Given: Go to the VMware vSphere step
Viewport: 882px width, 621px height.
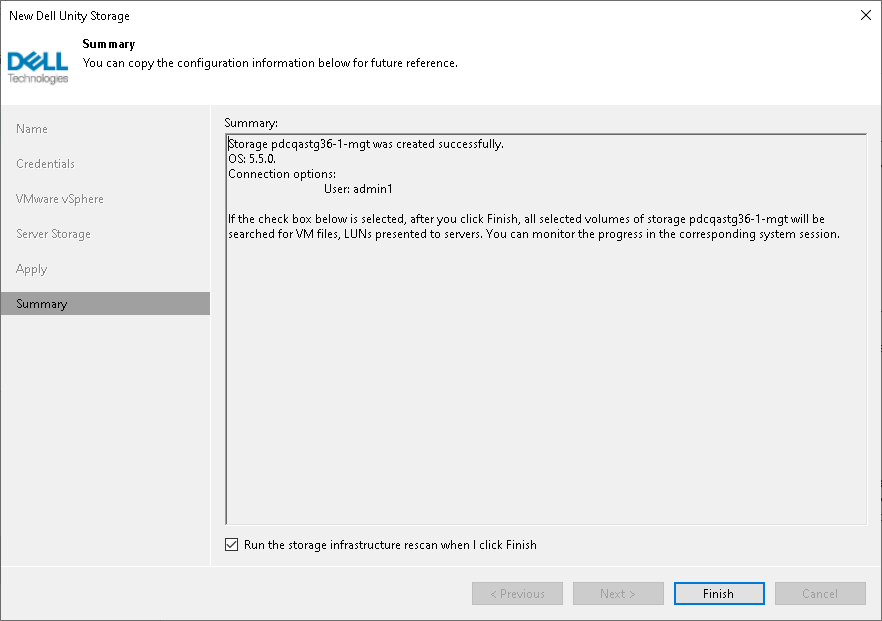Looking at the screenshot, I should (x=60, y=199).
